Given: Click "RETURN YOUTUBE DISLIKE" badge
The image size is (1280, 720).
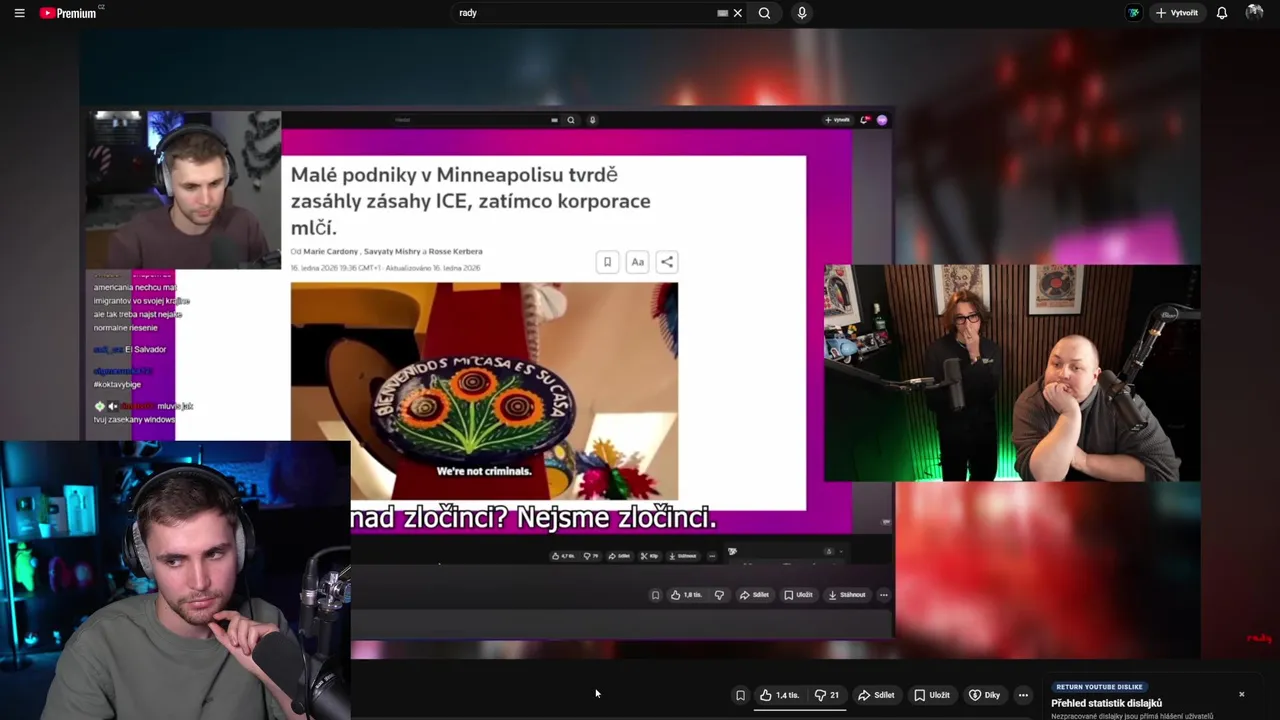Looking at the screenshot, I should click(x=1099, y=687).
